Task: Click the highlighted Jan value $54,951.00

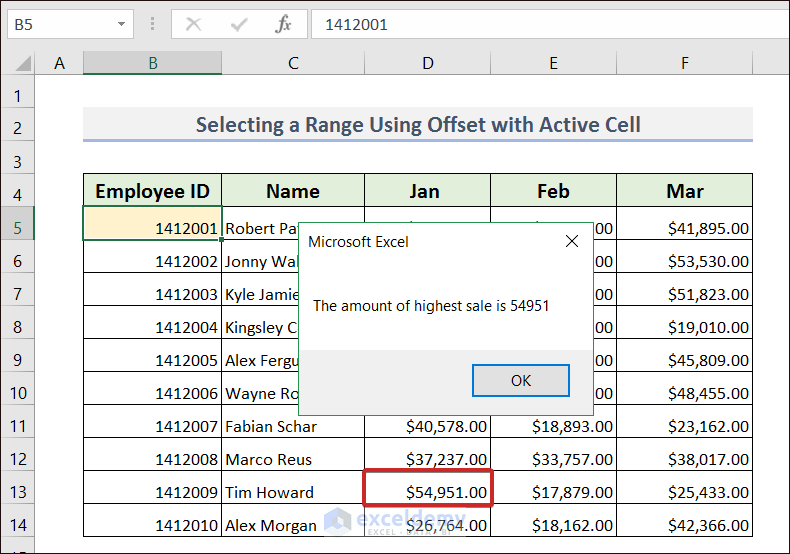Action: (427, 488)
